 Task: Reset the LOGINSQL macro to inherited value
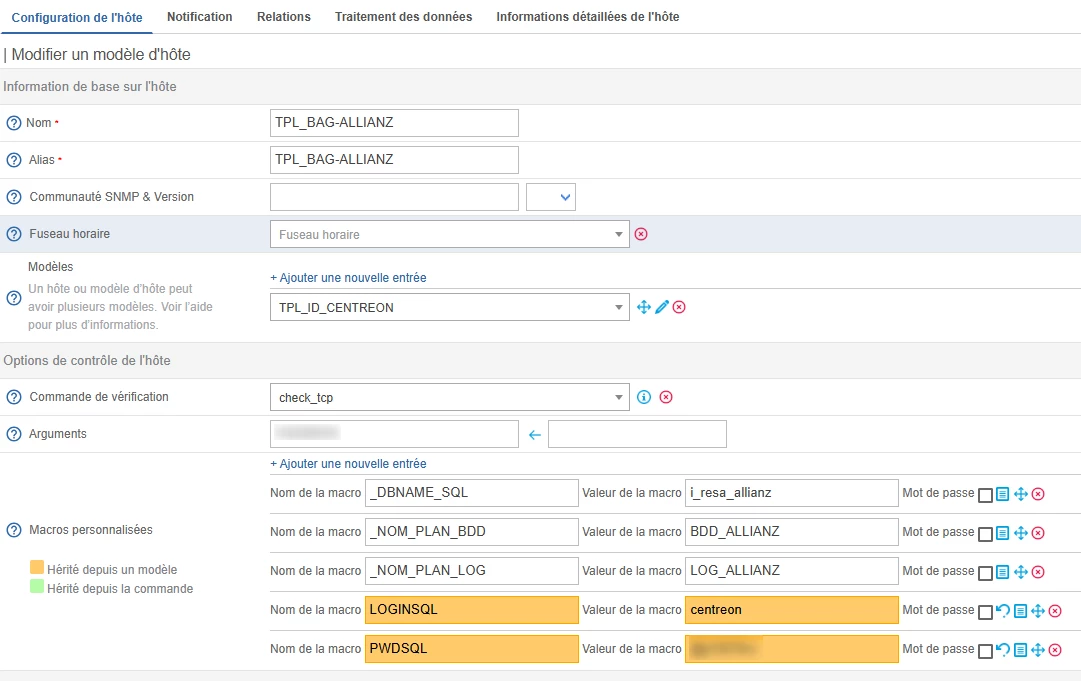click(x=1003, y=611)
